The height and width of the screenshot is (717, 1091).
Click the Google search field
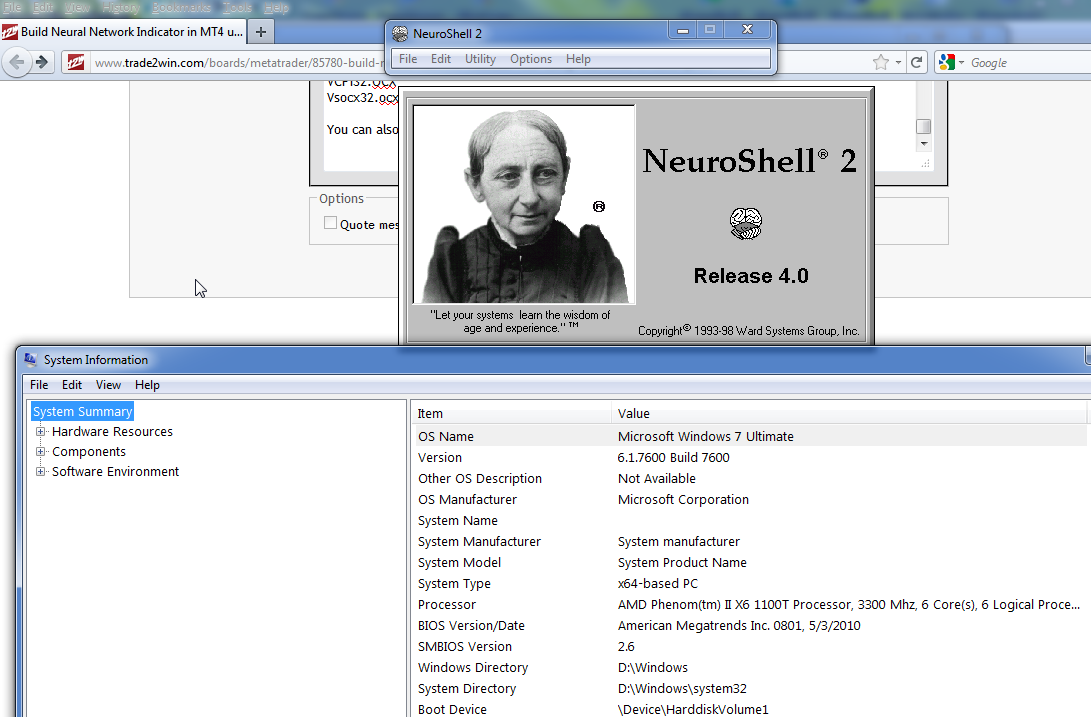pyautogui.click(x=1028, y=63)
